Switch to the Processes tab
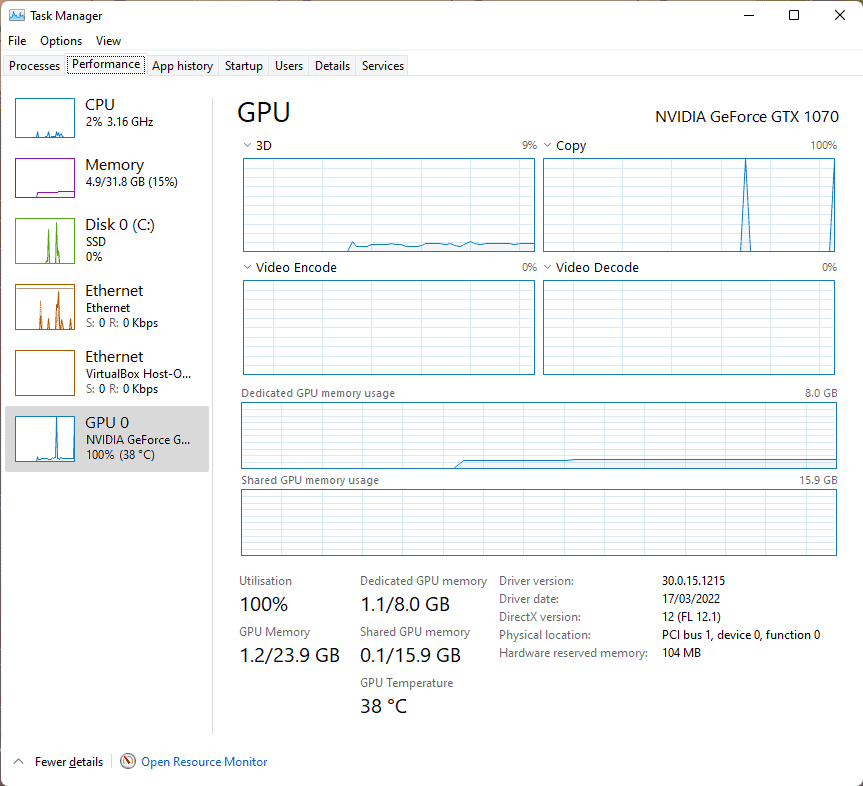 tap(35, 66)
